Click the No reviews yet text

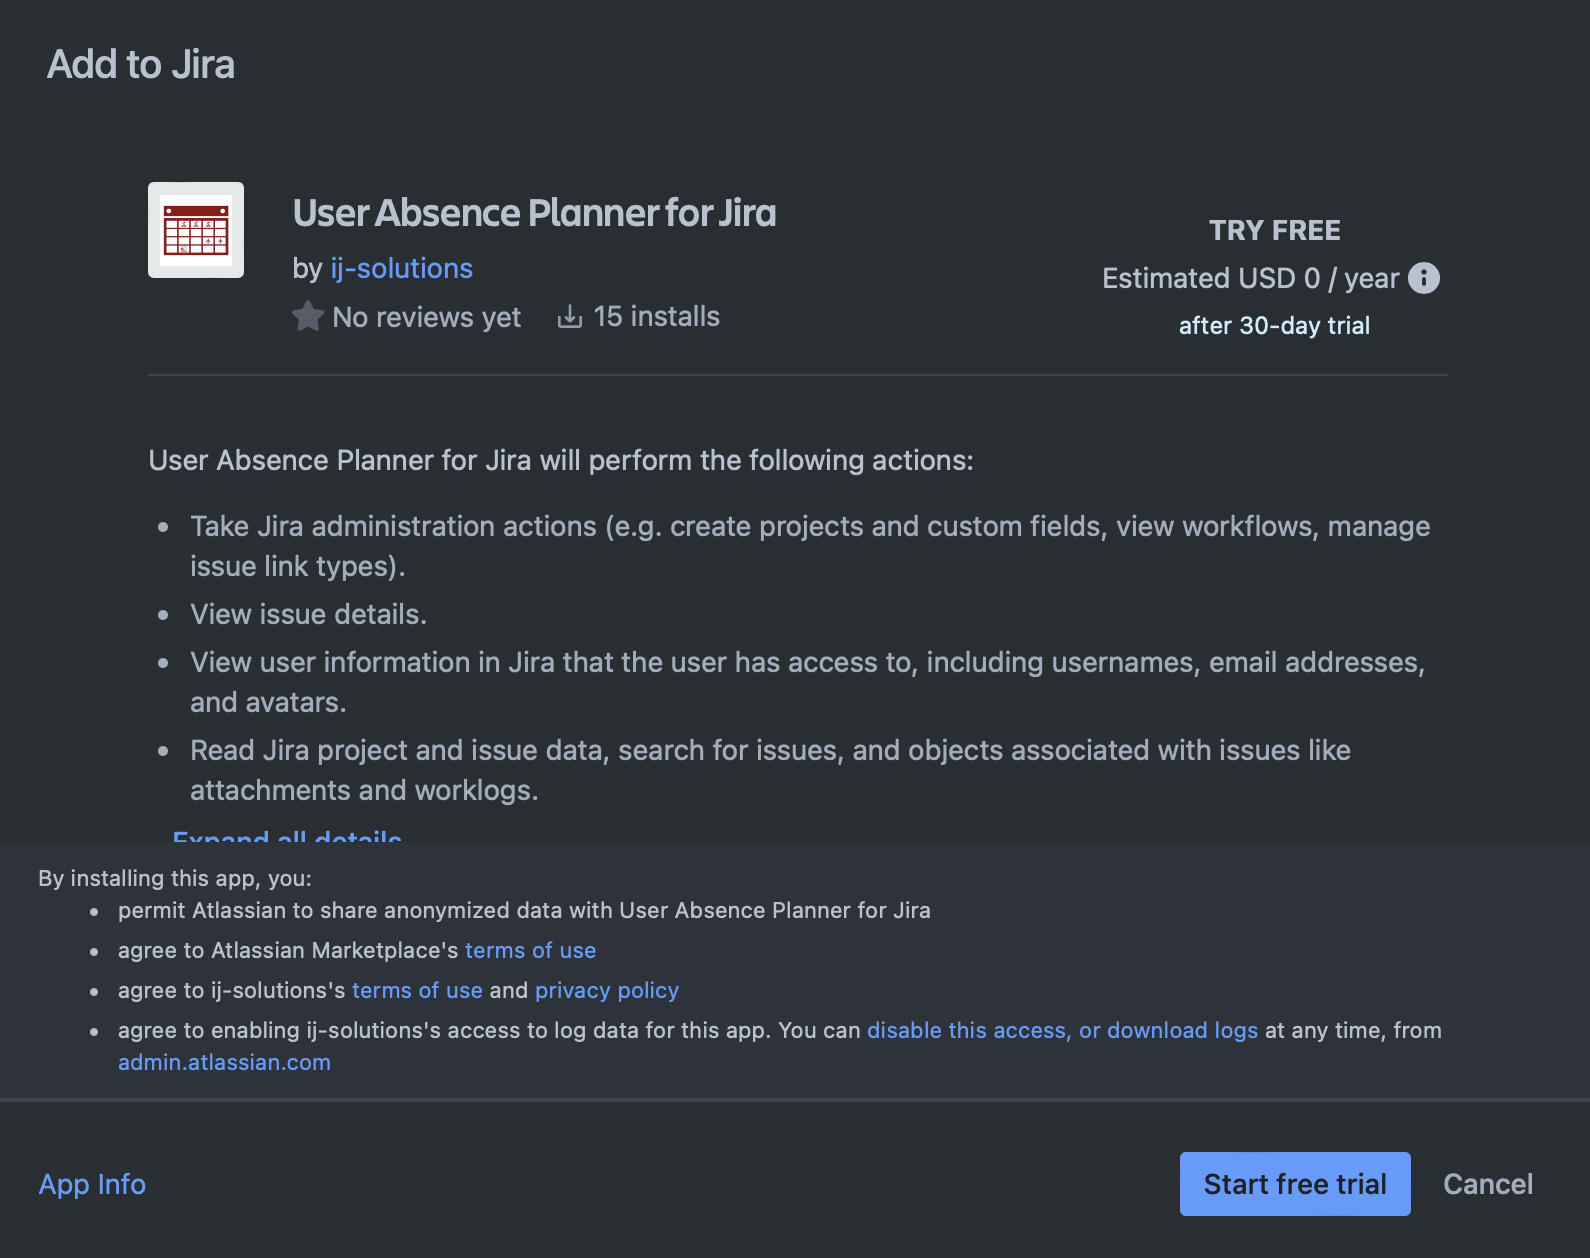coord(426,317)
